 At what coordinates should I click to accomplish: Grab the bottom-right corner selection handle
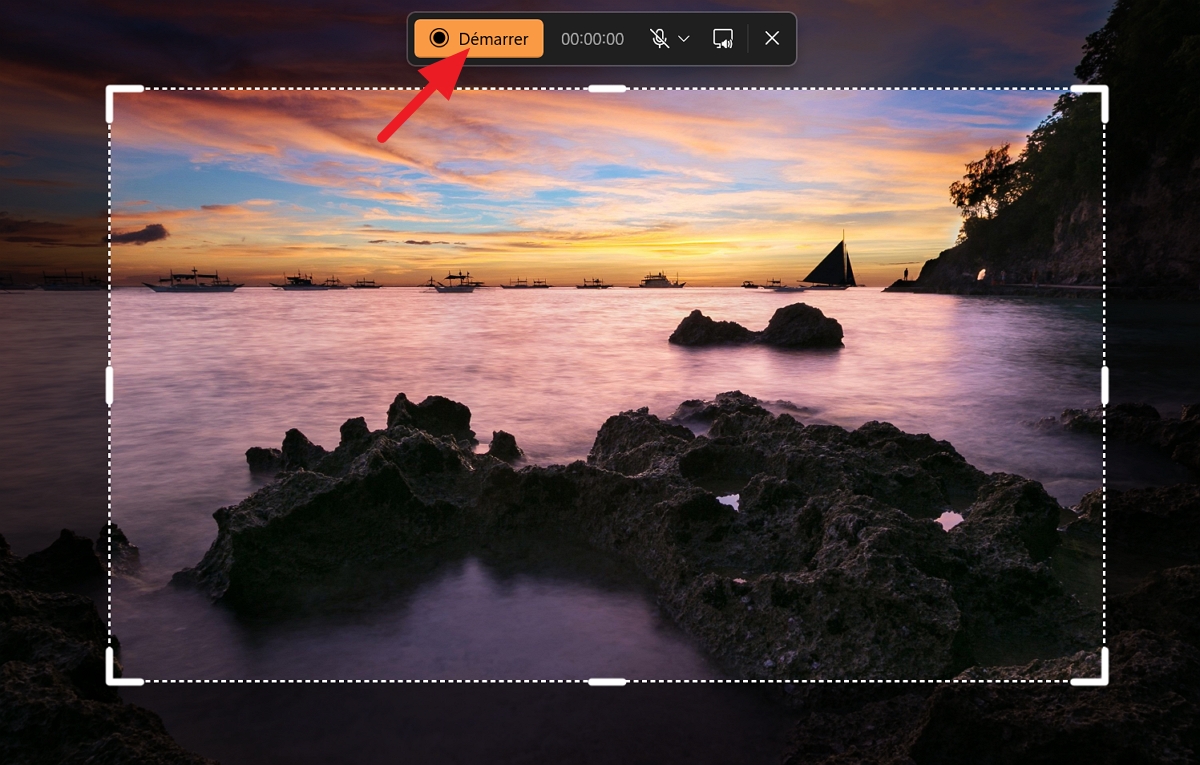(x=1090, y=667)
